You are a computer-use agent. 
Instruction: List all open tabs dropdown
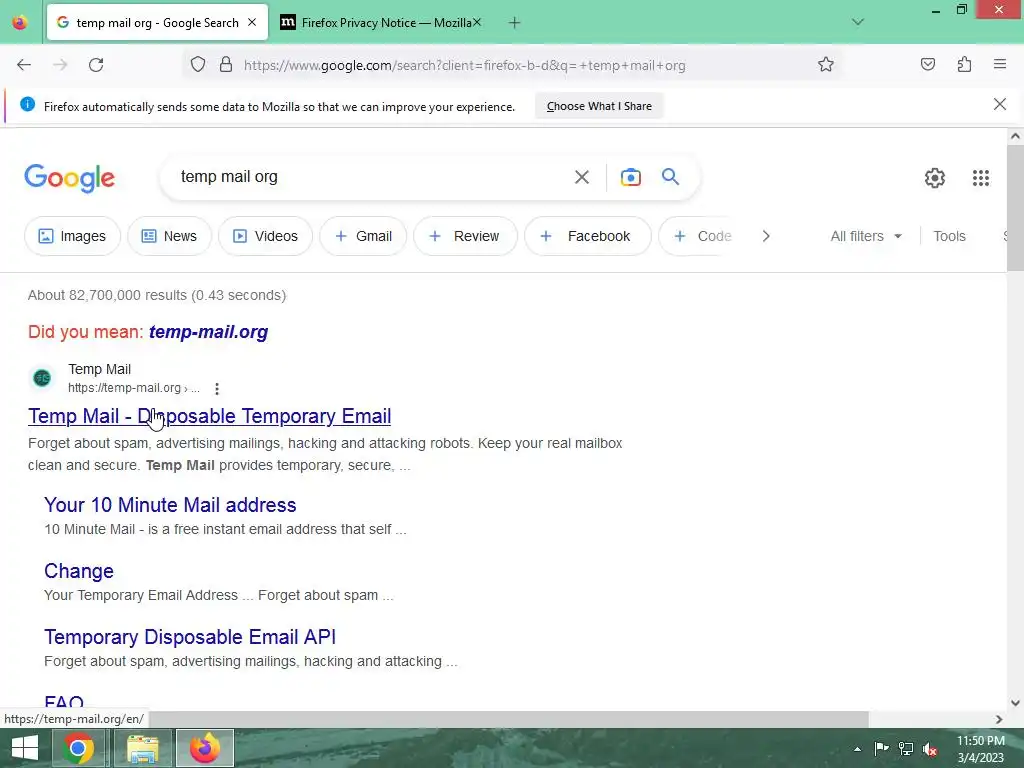click(858, 22)
